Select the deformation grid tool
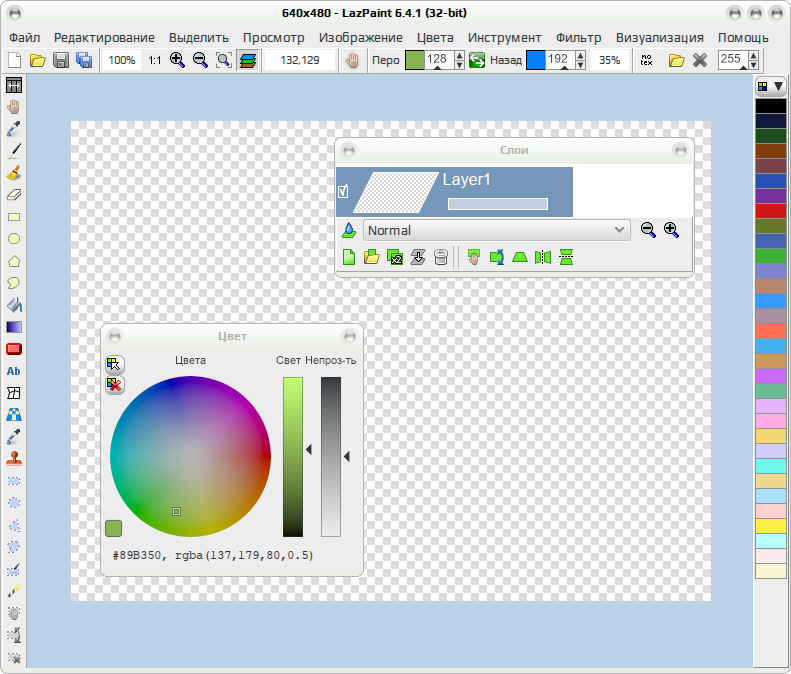The height and width of the screenshot is (674, 791). tap(14, 392)
